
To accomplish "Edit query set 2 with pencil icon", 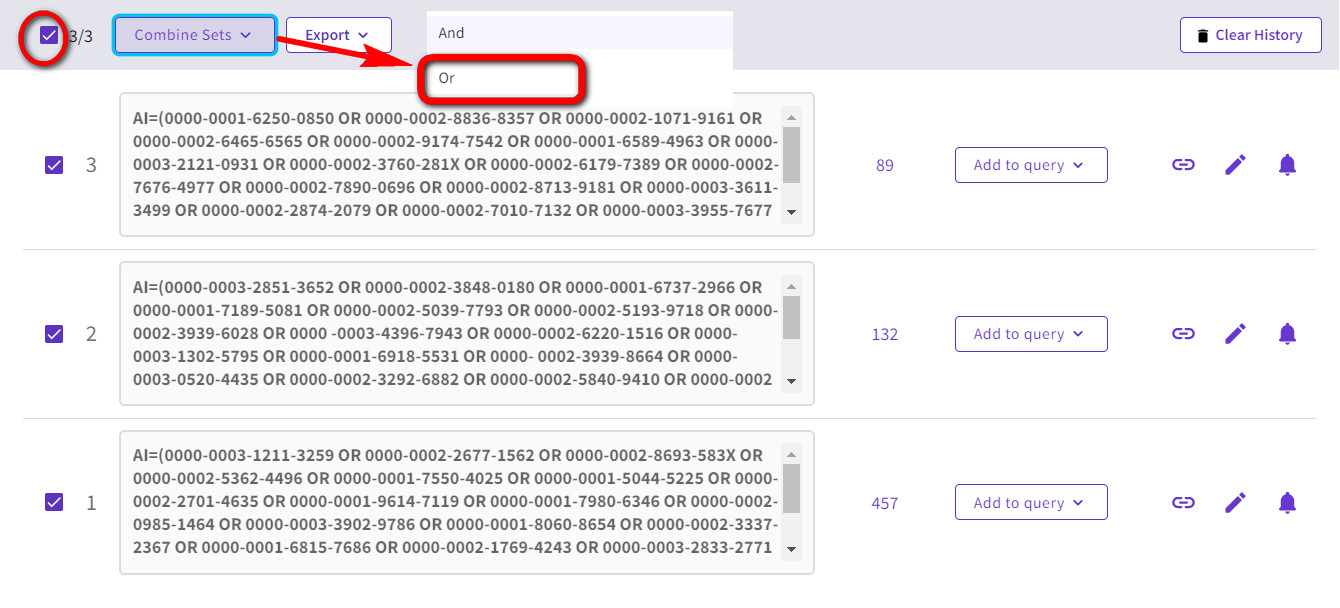I will click(1236, 334).
